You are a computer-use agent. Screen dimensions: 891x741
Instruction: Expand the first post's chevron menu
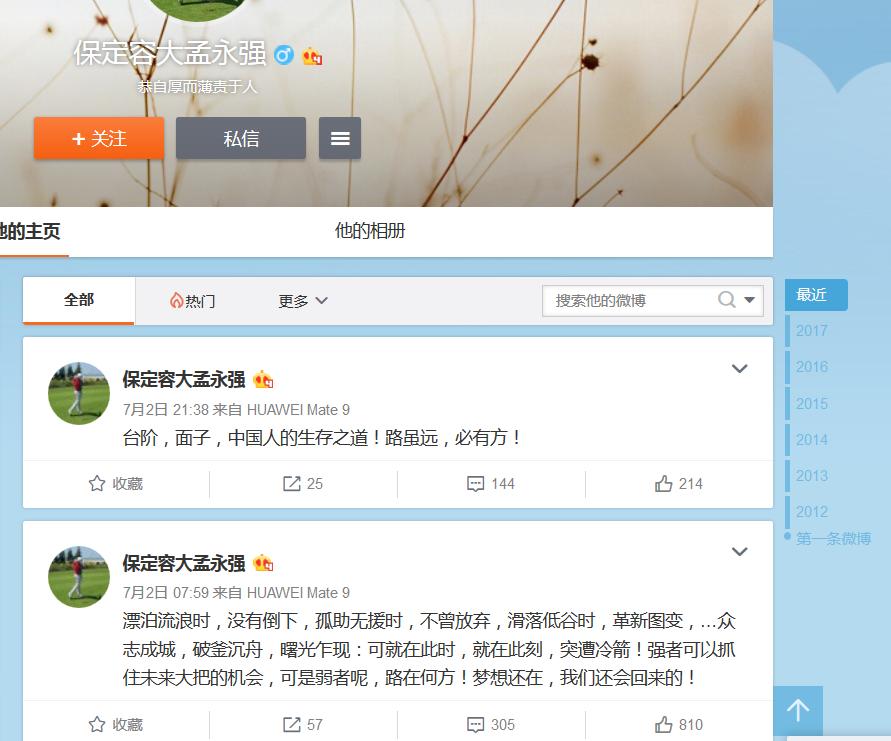(x=740, y=369)
